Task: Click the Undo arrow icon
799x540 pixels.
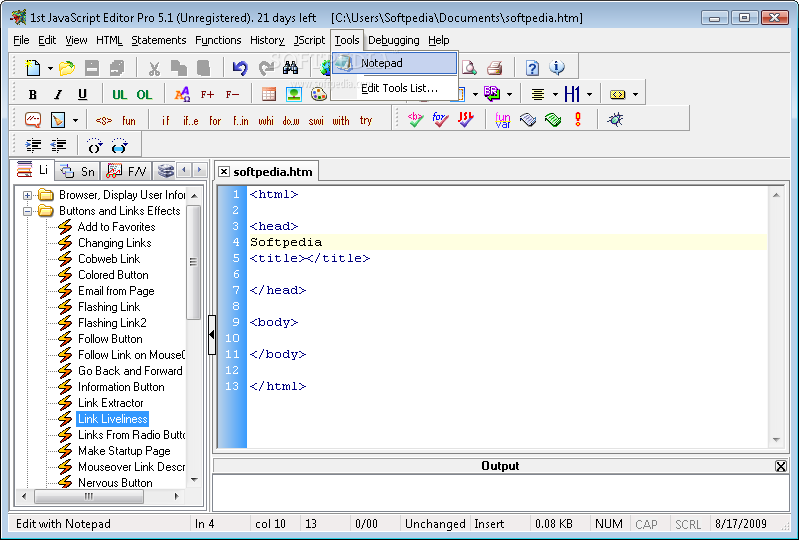Action: pos(240,67)
